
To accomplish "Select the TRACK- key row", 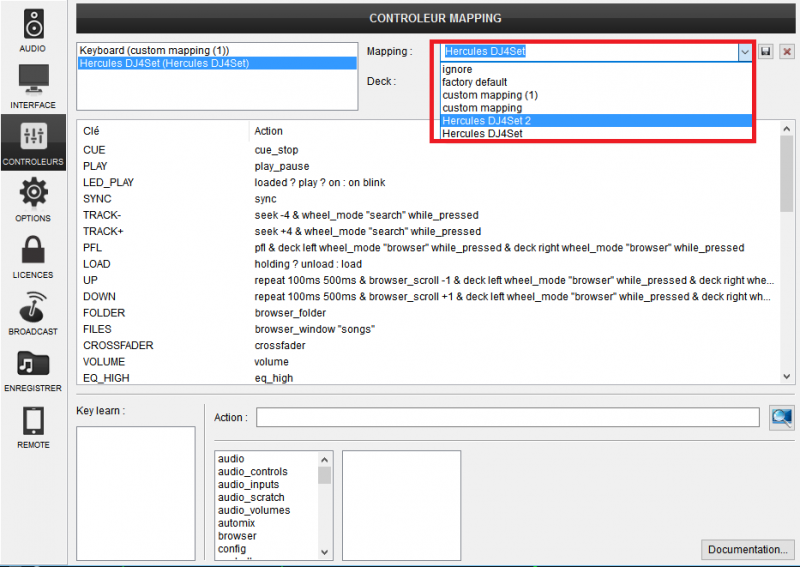I will tap(429, 215).
